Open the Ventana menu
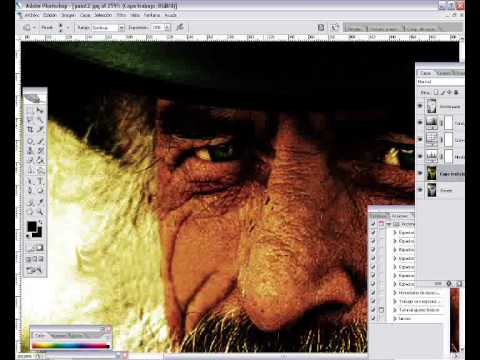This screenshot has height=360, width=480. click(152, 15)
